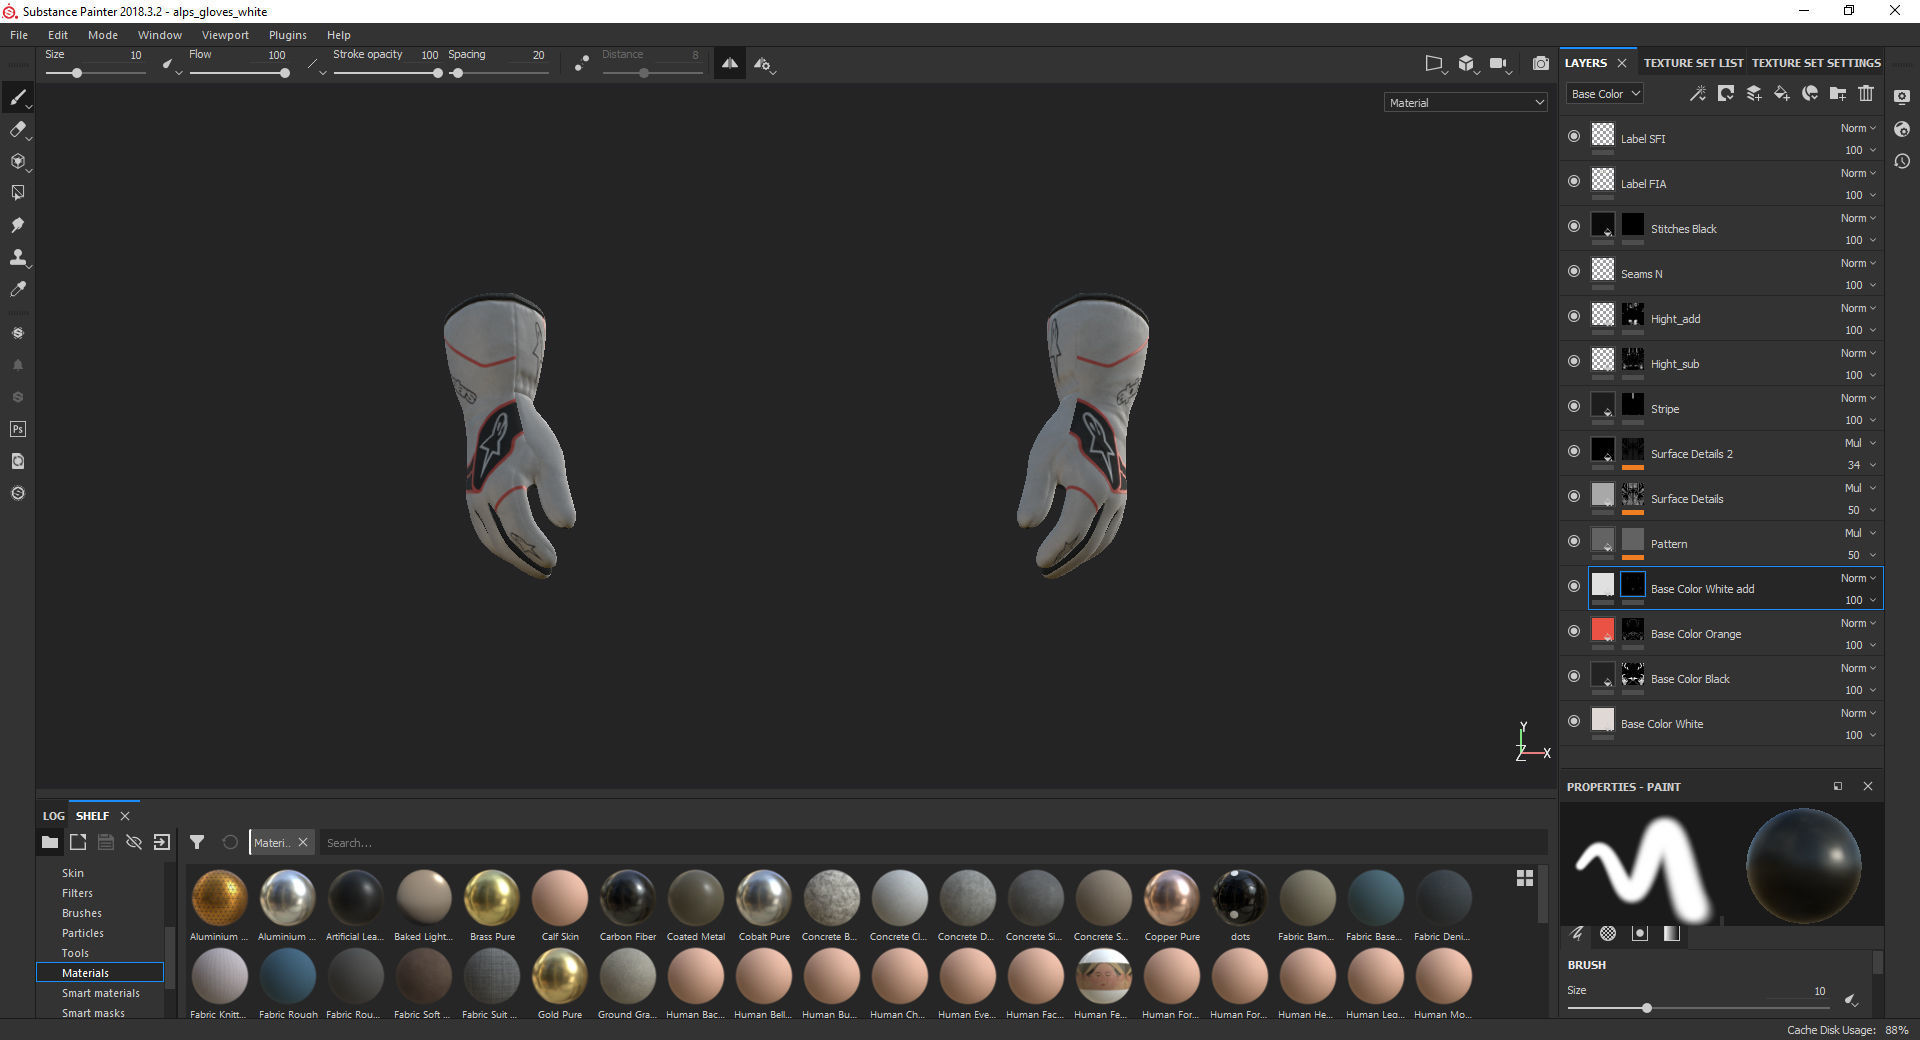The height and width of the screenshot is (1040, 1920).
Task: Open the Mode menu
Action: click(x=103, y=35)
